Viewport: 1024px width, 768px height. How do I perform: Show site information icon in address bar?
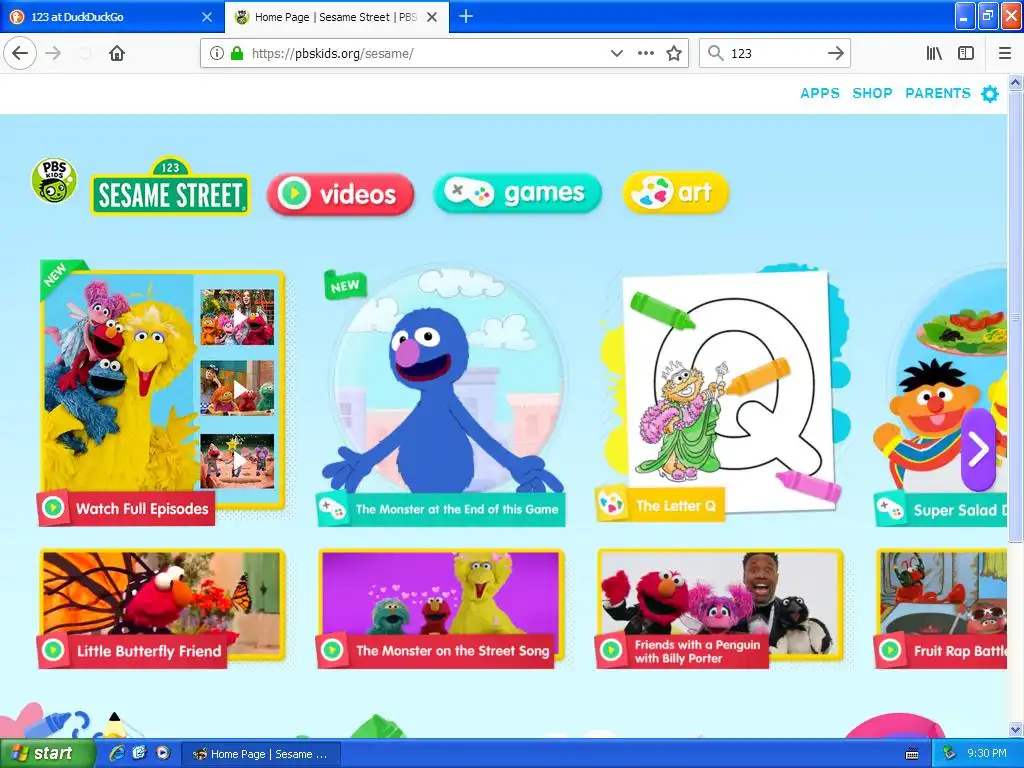(x=217, y=53)
